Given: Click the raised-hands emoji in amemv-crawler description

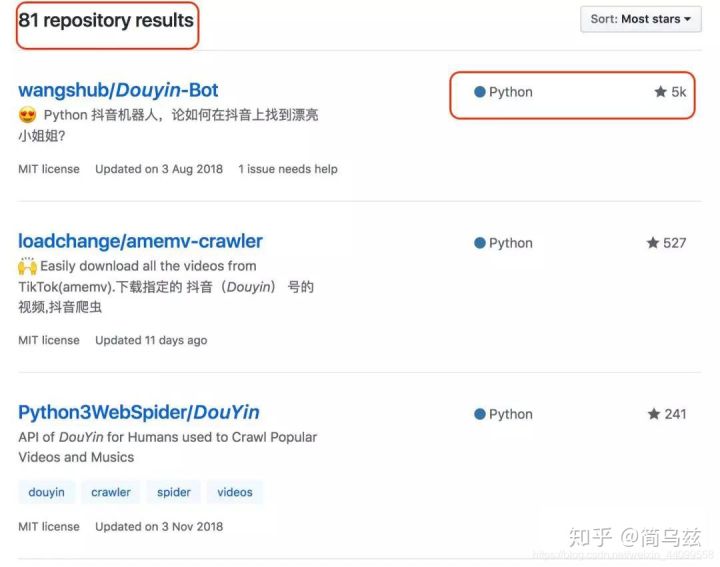Looking at the screenshot, I should 28,266.
